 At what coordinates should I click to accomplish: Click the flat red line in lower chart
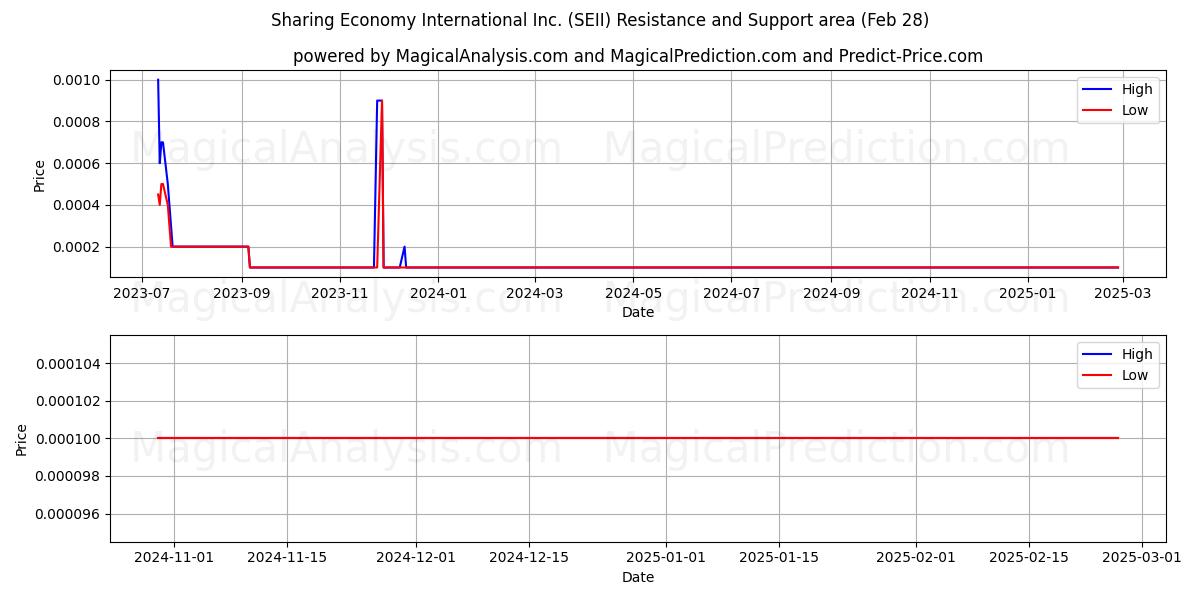point(638,438)
